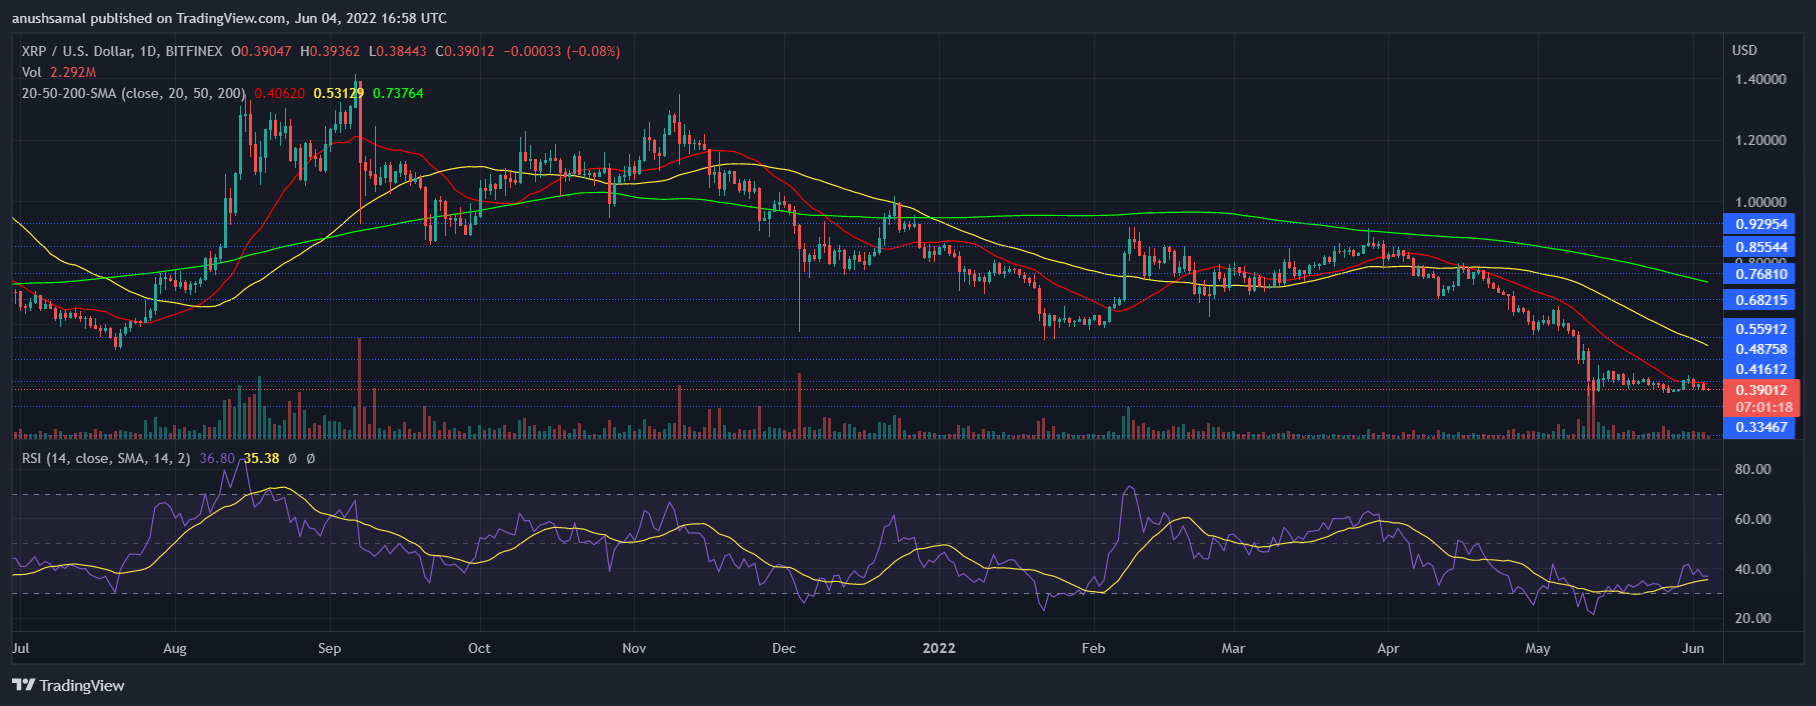This screenshot has height=706, width=1816.
Task: Click the May label on time axis
Action: (1538, 648)
